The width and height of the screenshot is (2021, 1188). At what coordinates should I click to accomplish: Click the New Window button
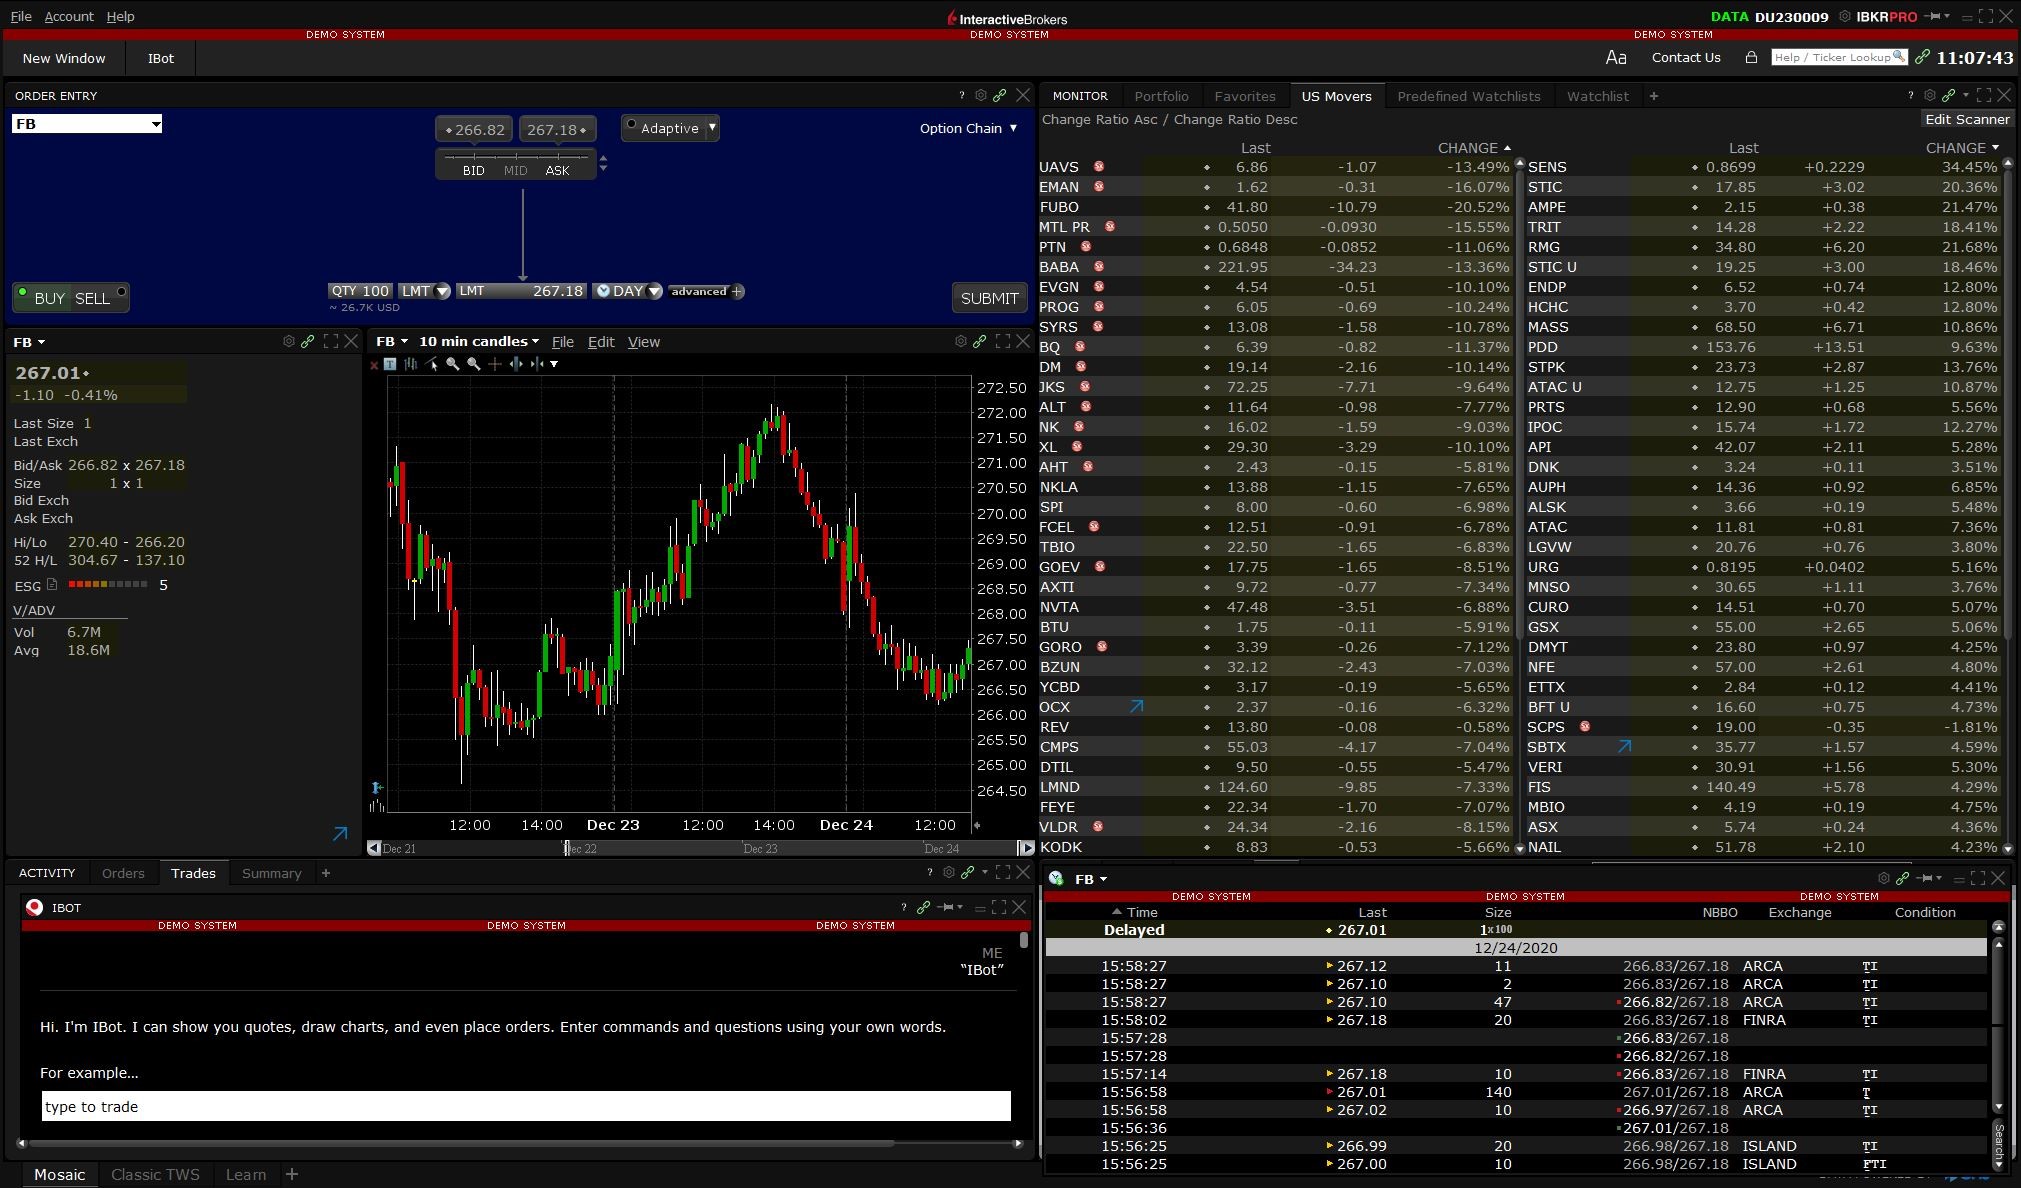pos(64,58)
